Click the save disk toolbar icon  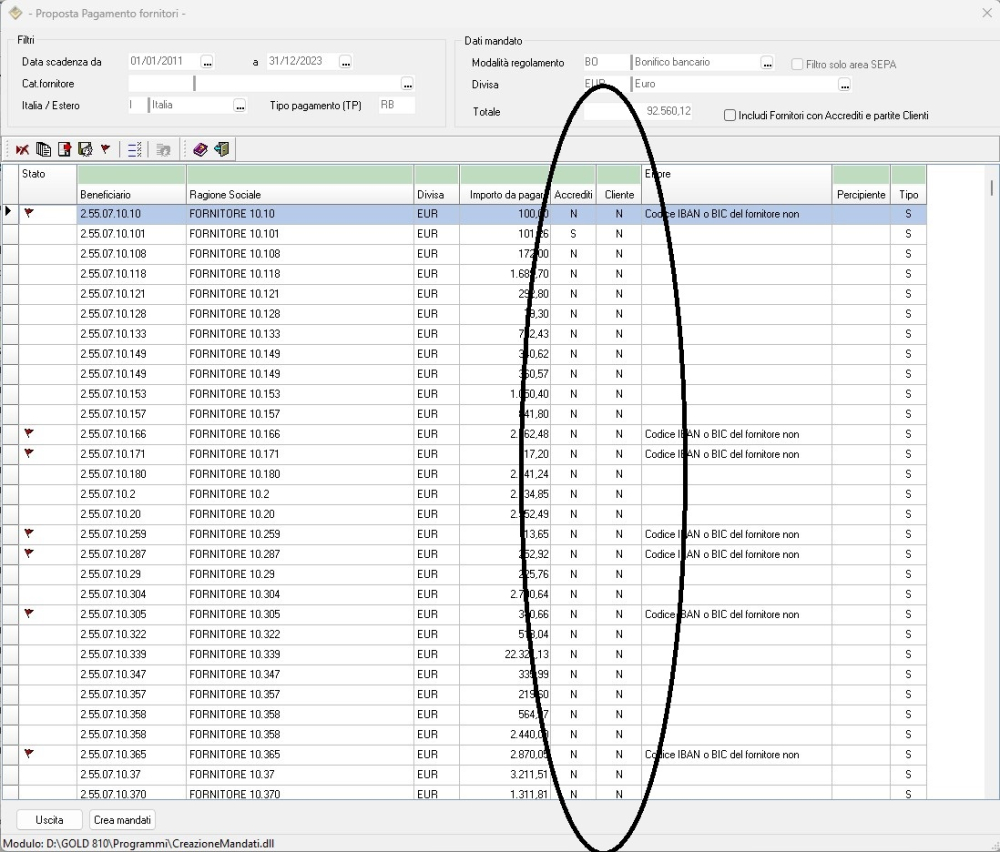click(85, 149)
